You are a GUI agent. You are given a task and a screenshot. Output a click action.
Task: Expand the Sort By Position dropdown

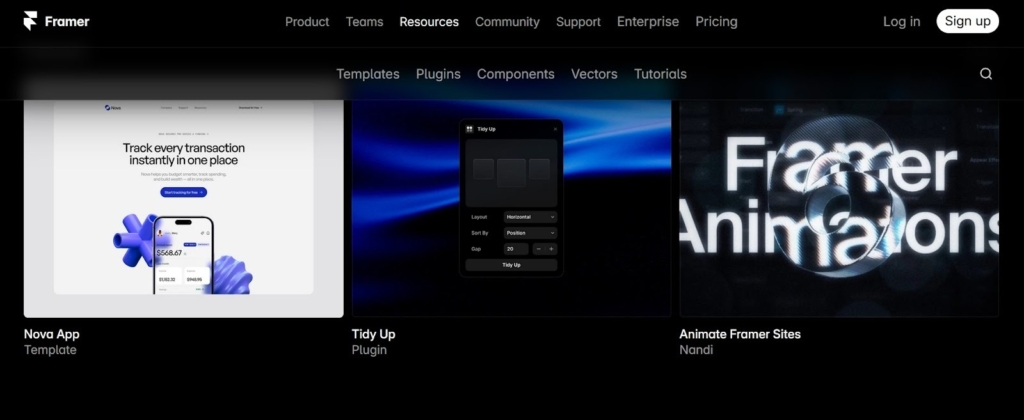click(530, 232)
